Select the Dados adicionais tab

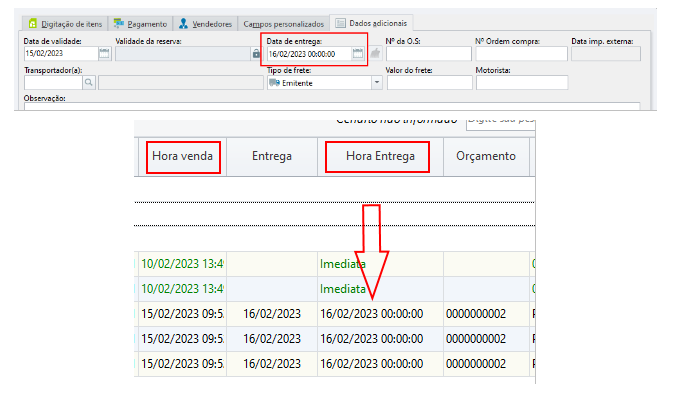click(371, 23)
